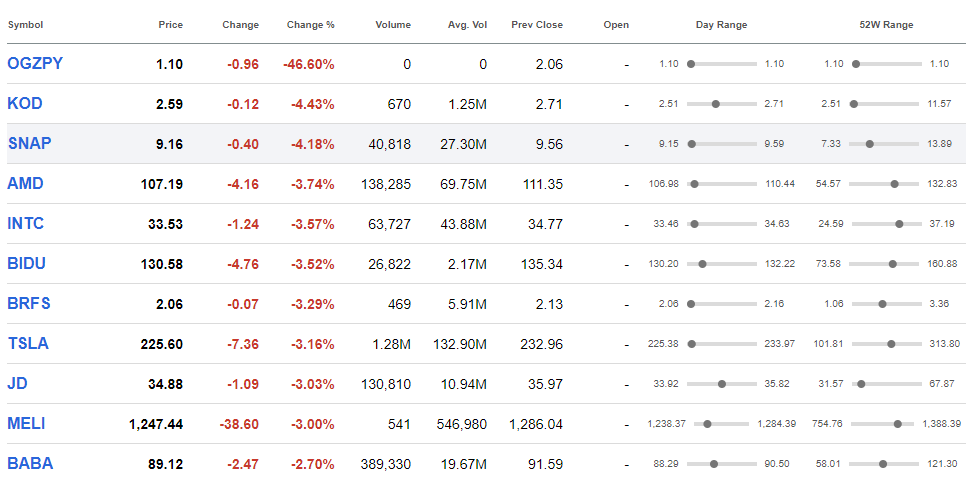Open the BIDU stock page link
The height and width of the screenshot is (482, 966).
pyautogui.click(x=27, y=264)
